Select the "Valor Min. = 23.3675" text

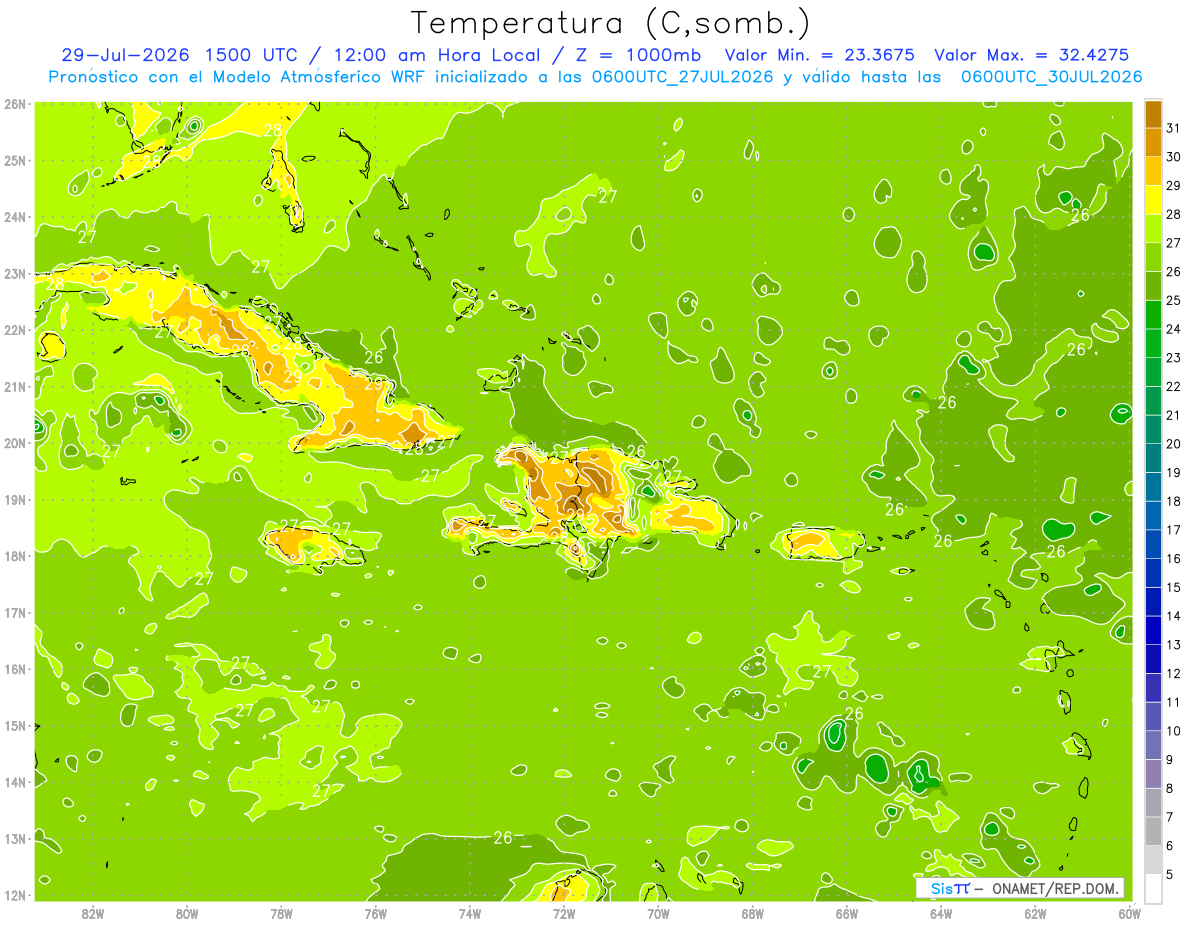point(820,54)
